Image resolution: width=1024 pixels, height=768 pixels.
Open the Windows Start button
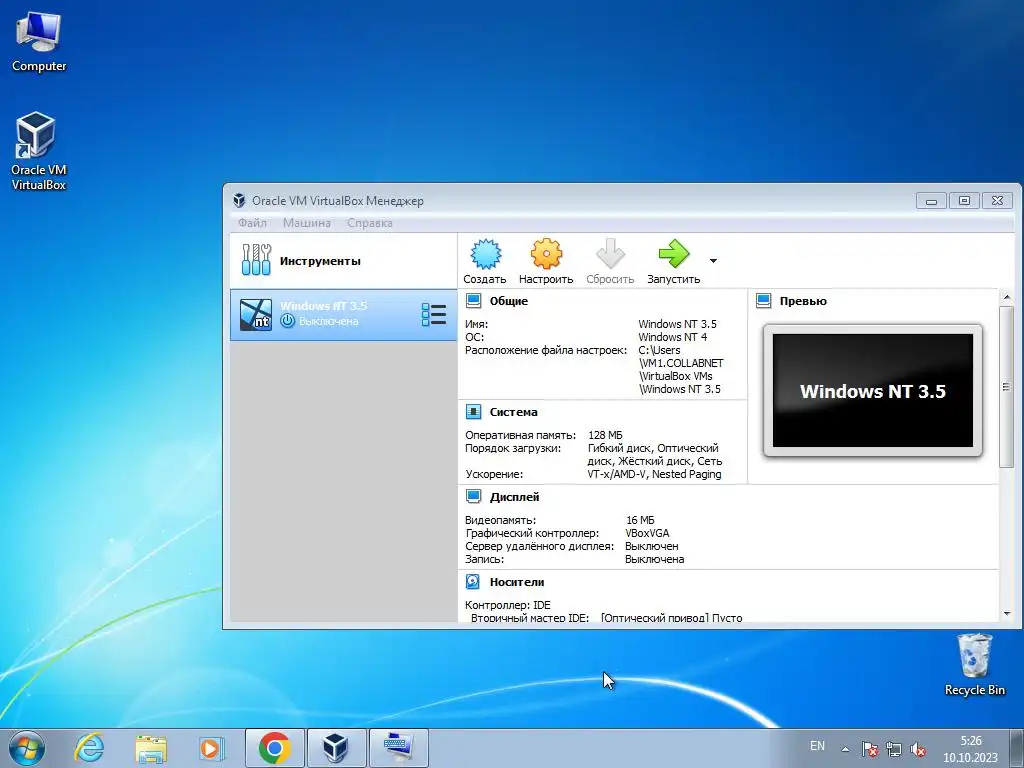click(27, 748)
